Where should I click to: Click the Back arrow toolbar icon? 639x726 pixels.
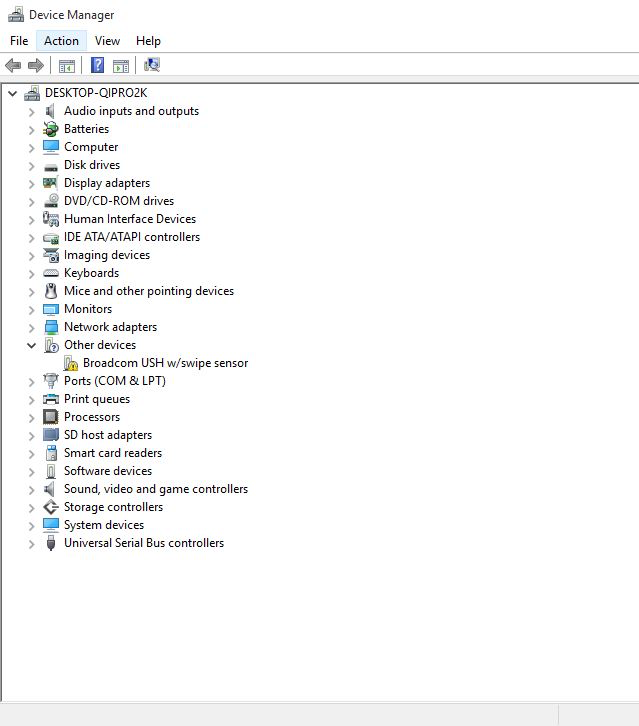point(13,65)
